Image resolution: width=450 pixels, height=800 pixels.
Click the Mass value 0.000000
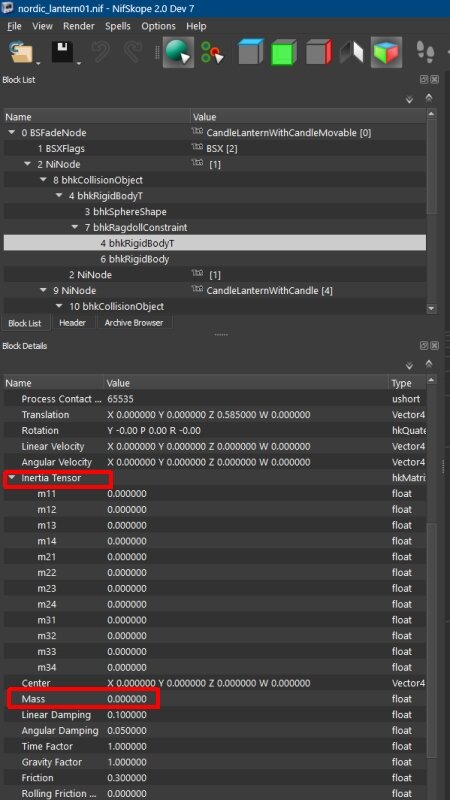(x=127, y=698)
